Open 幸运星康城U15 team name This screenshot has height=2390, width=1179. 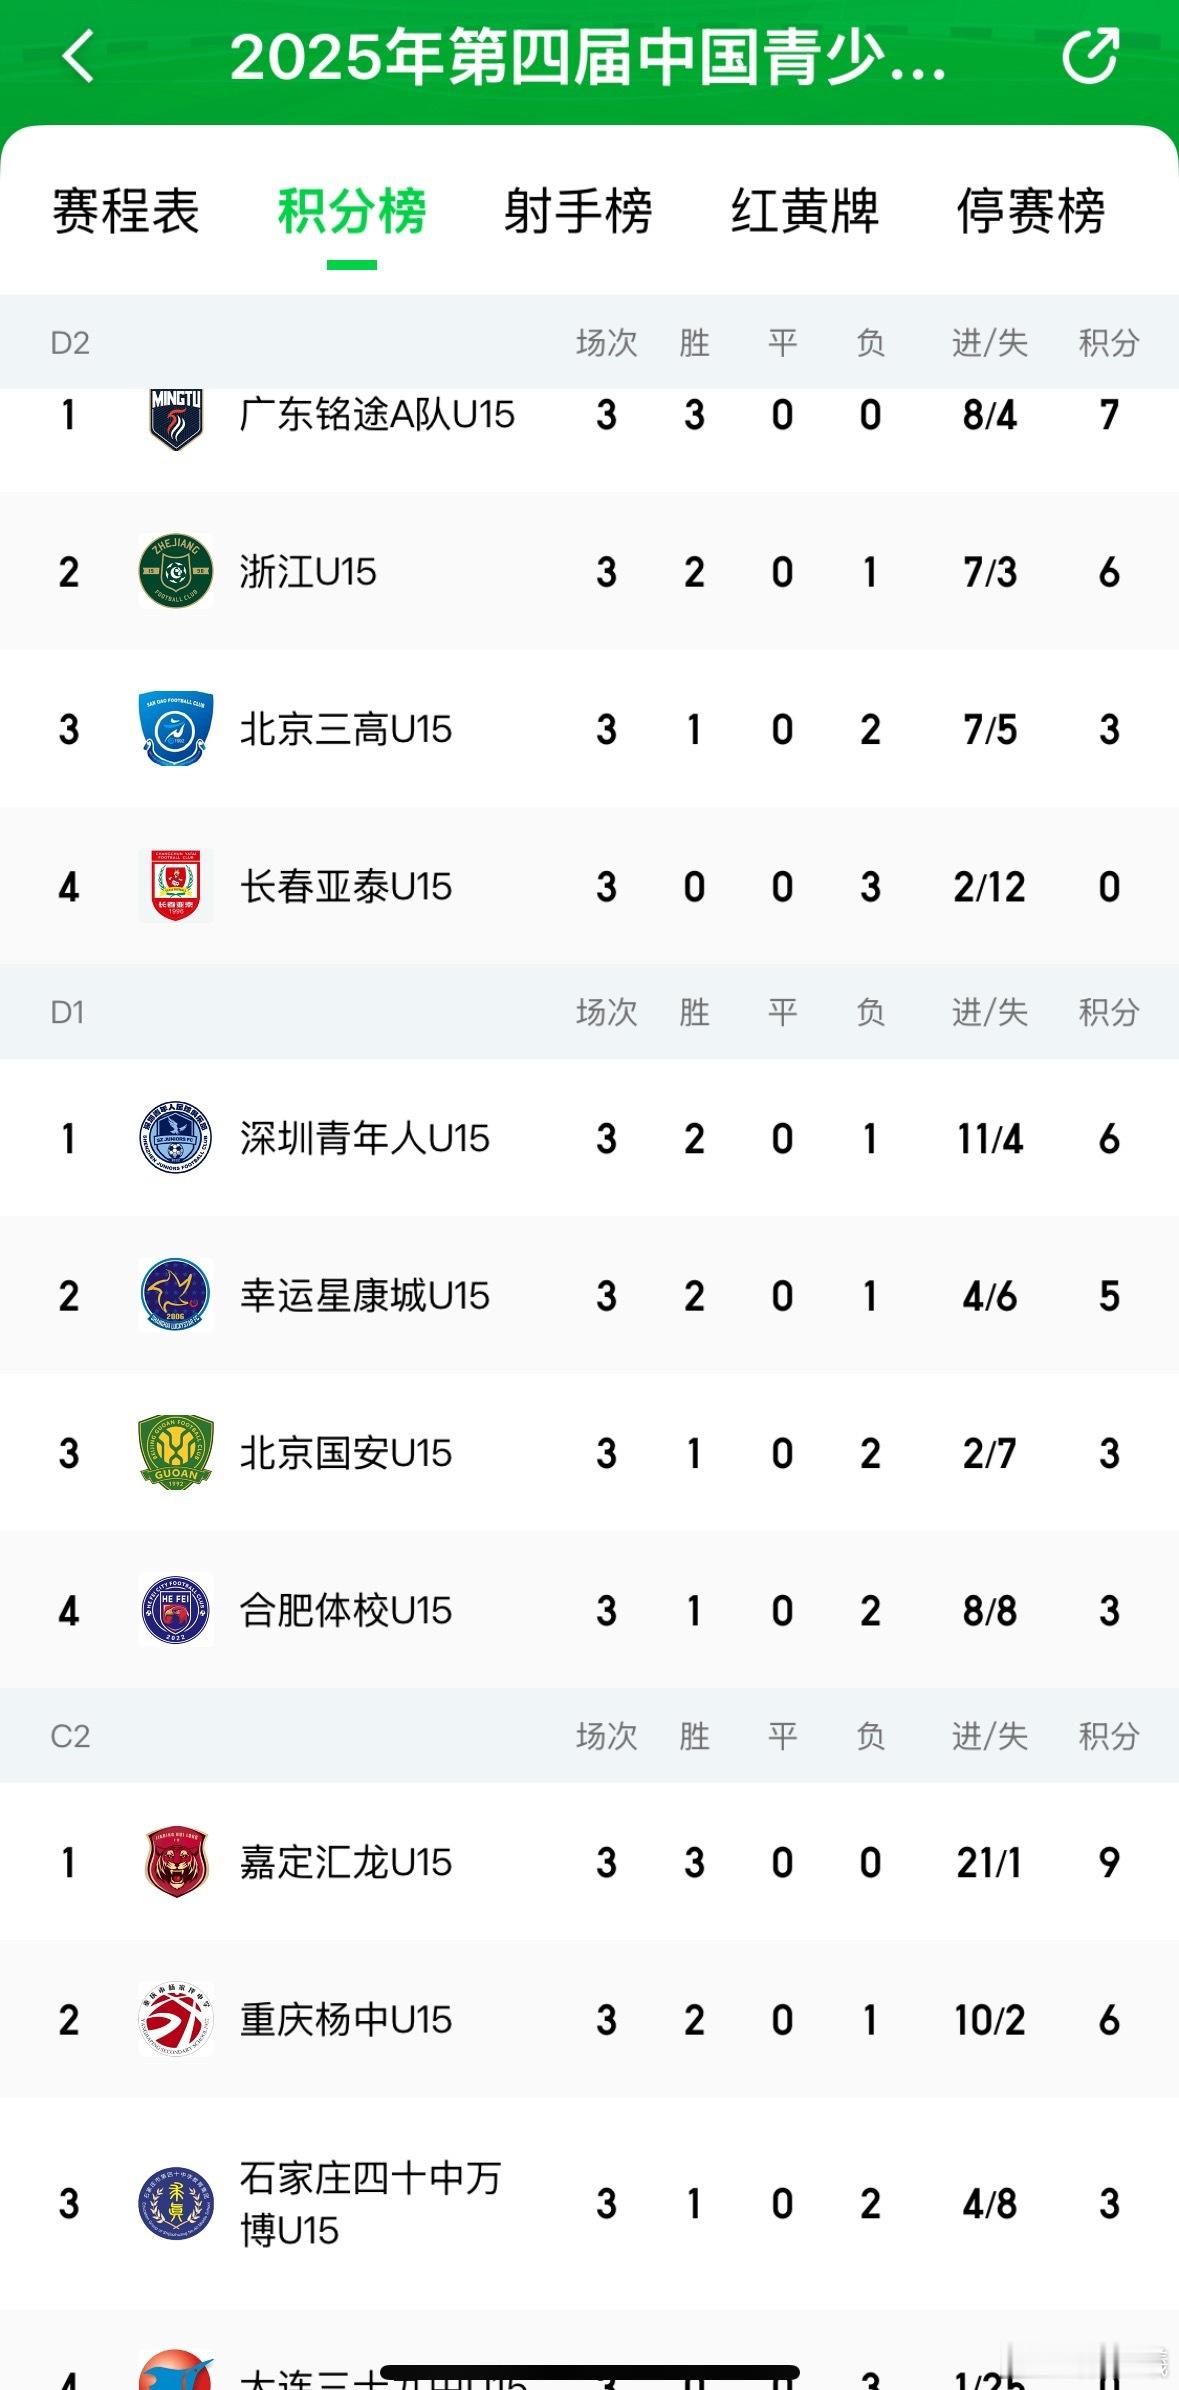point(365,1296)
